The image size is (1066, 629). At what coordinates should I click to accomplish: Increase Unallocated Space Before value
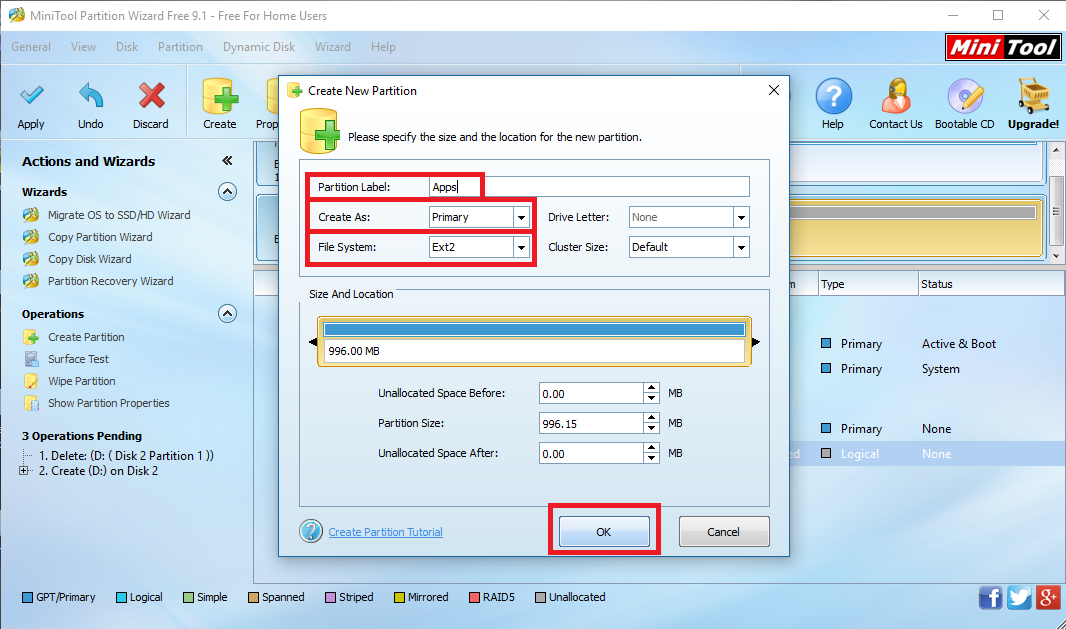point(651,388)
